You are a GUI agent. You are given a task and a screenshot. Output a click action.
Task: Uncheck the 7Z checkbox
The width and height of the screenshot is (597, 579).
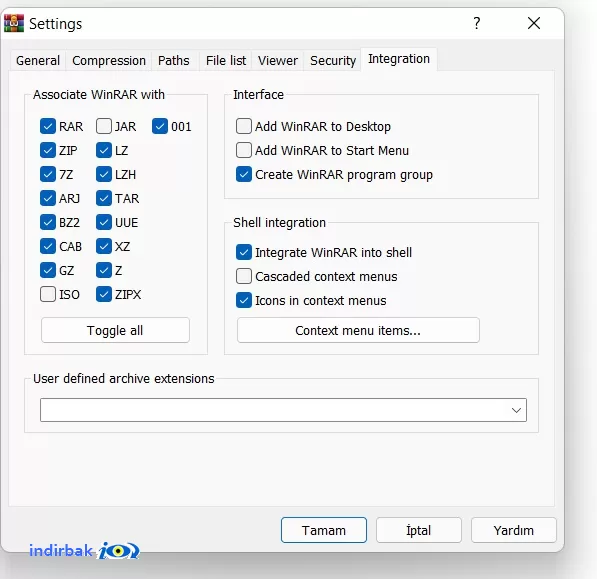click(x=48, y=174)
